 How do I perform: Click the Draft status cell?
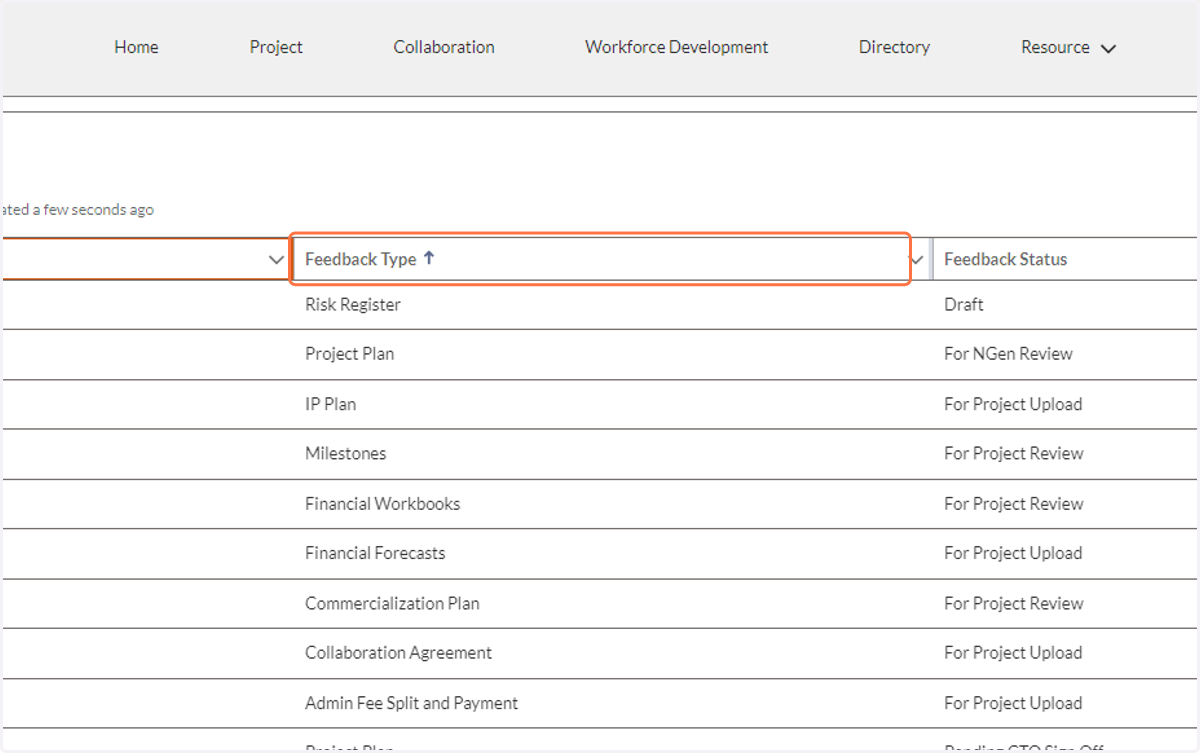point(964,305)
